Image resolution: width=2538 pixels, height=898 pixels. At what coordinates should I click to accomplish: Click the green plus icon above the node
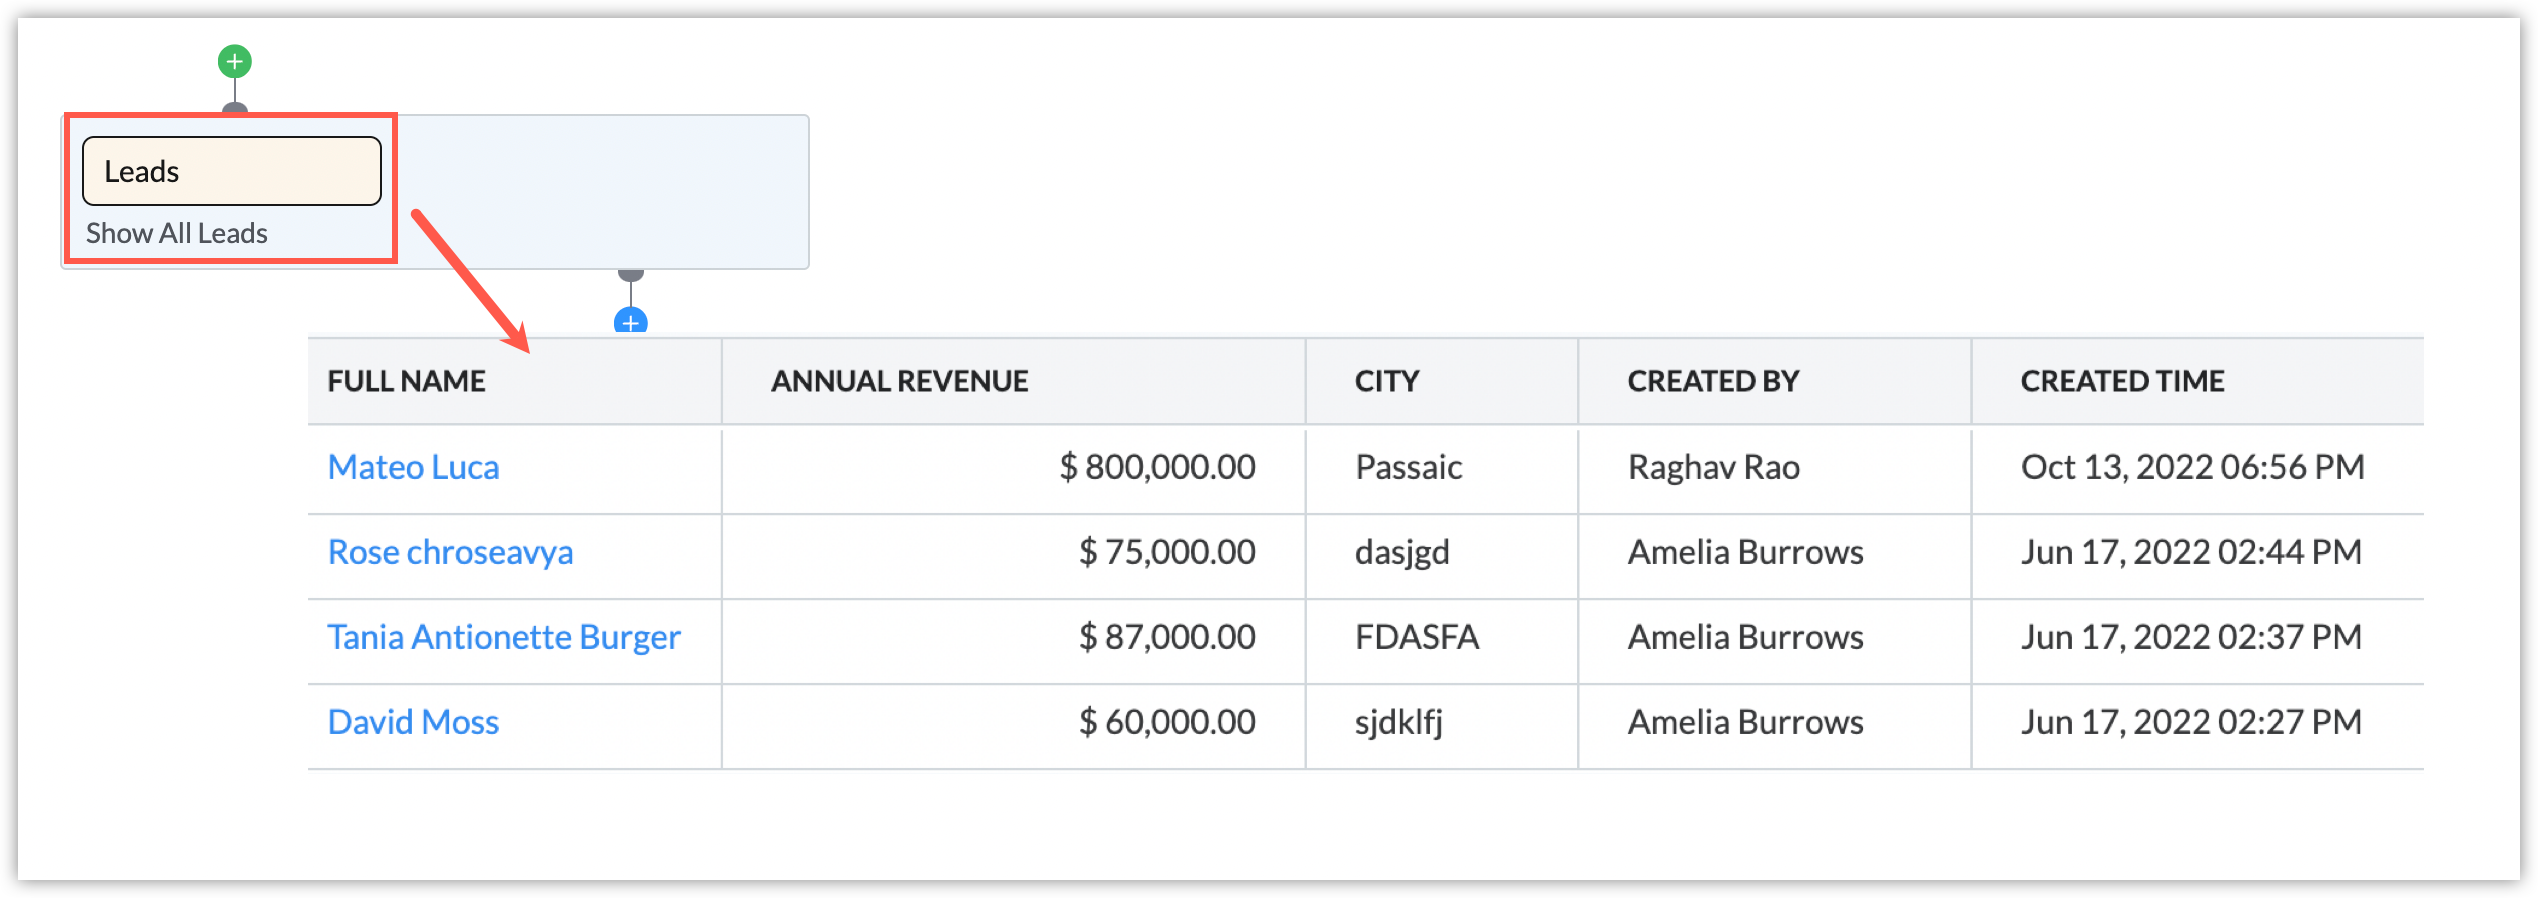[x=234, y=62]
